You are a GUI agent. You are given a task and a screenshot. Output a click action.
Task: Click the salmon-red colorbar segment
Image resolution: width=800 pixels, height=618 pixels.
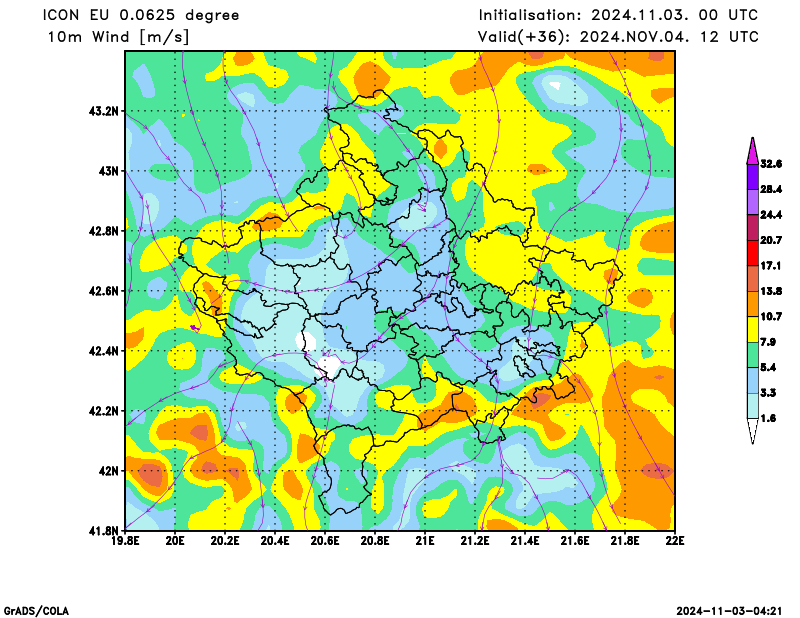(753, 279)
